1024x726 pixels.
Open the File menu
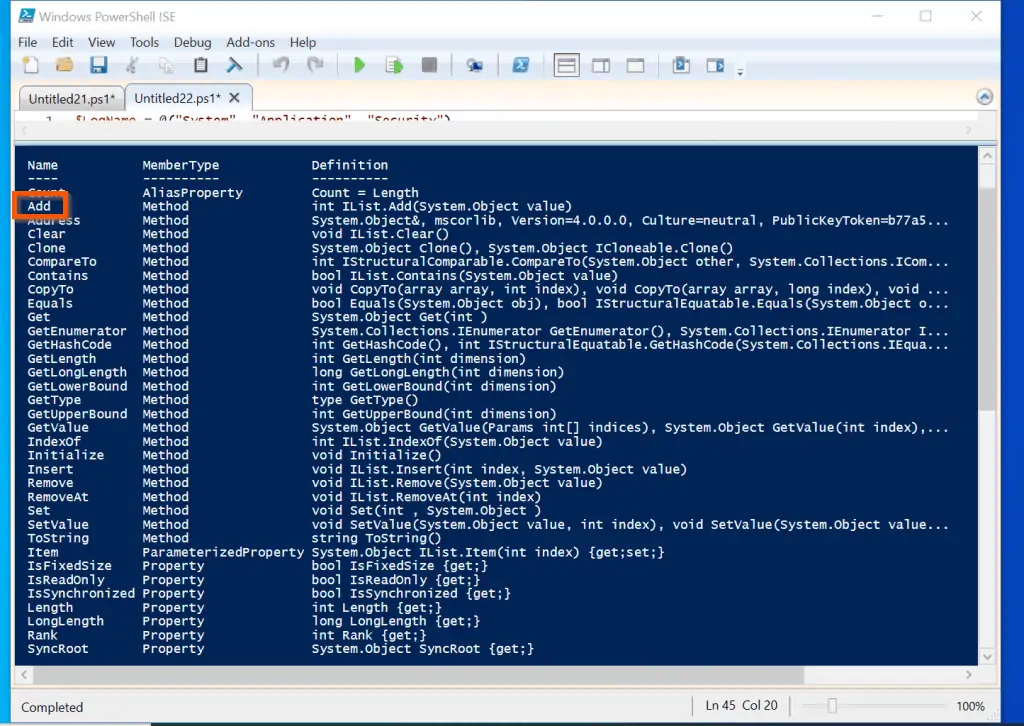(27, 42)
